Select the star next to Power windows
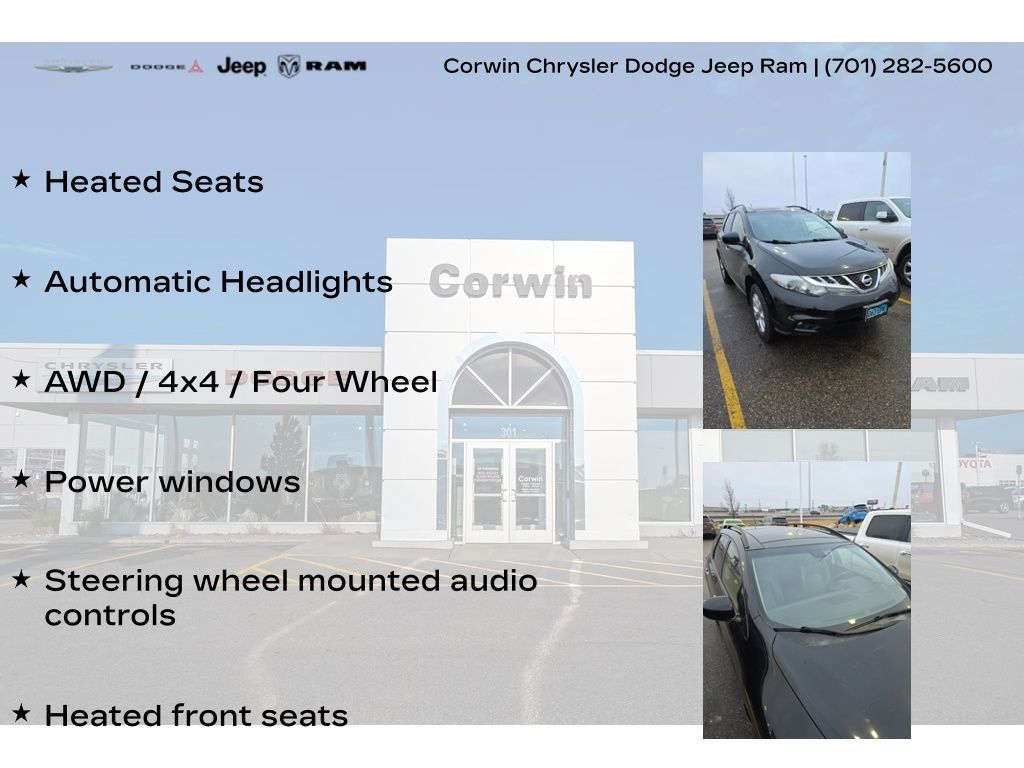Screen dimensions: 1024x768 click(21, 480)
